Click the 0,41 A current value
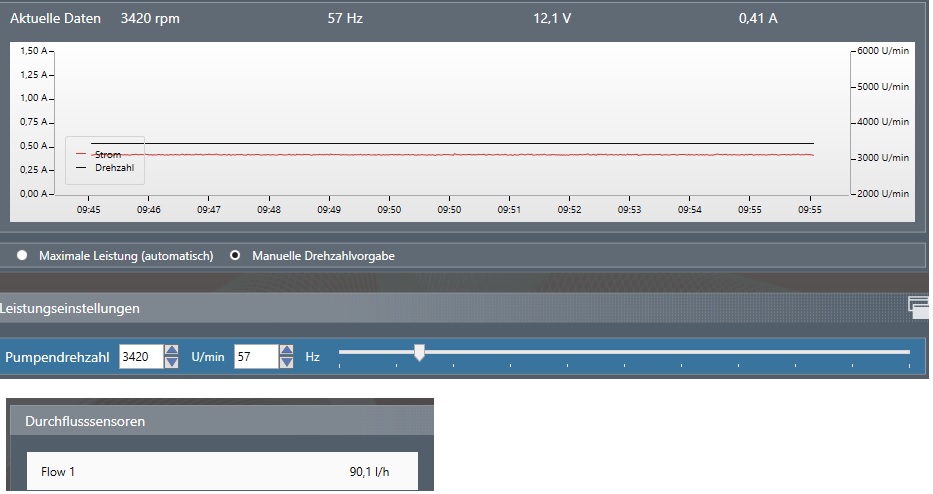The image size is (933, 494). pyautogui.click(x=758, y=18)
